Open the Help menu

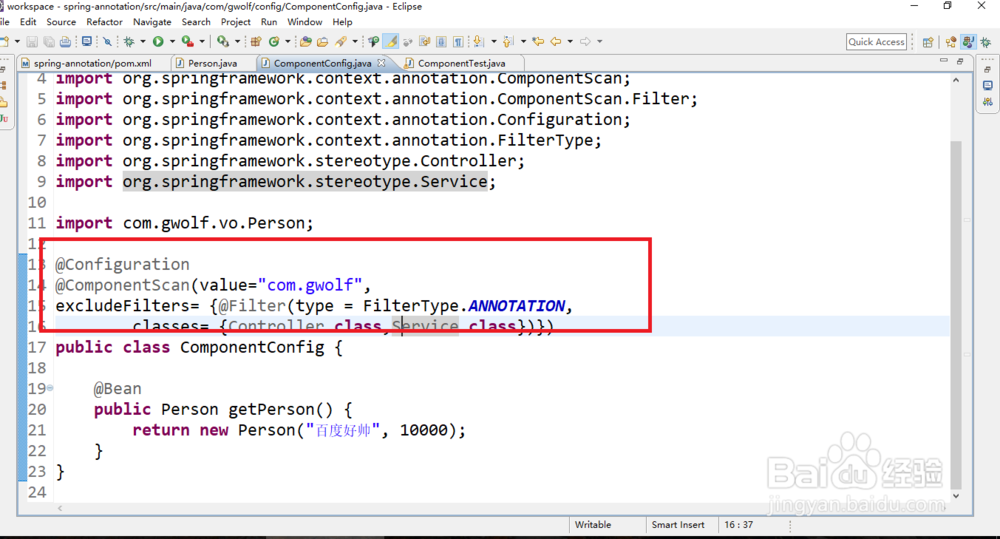pyautogui.click(x=342, y=22)
